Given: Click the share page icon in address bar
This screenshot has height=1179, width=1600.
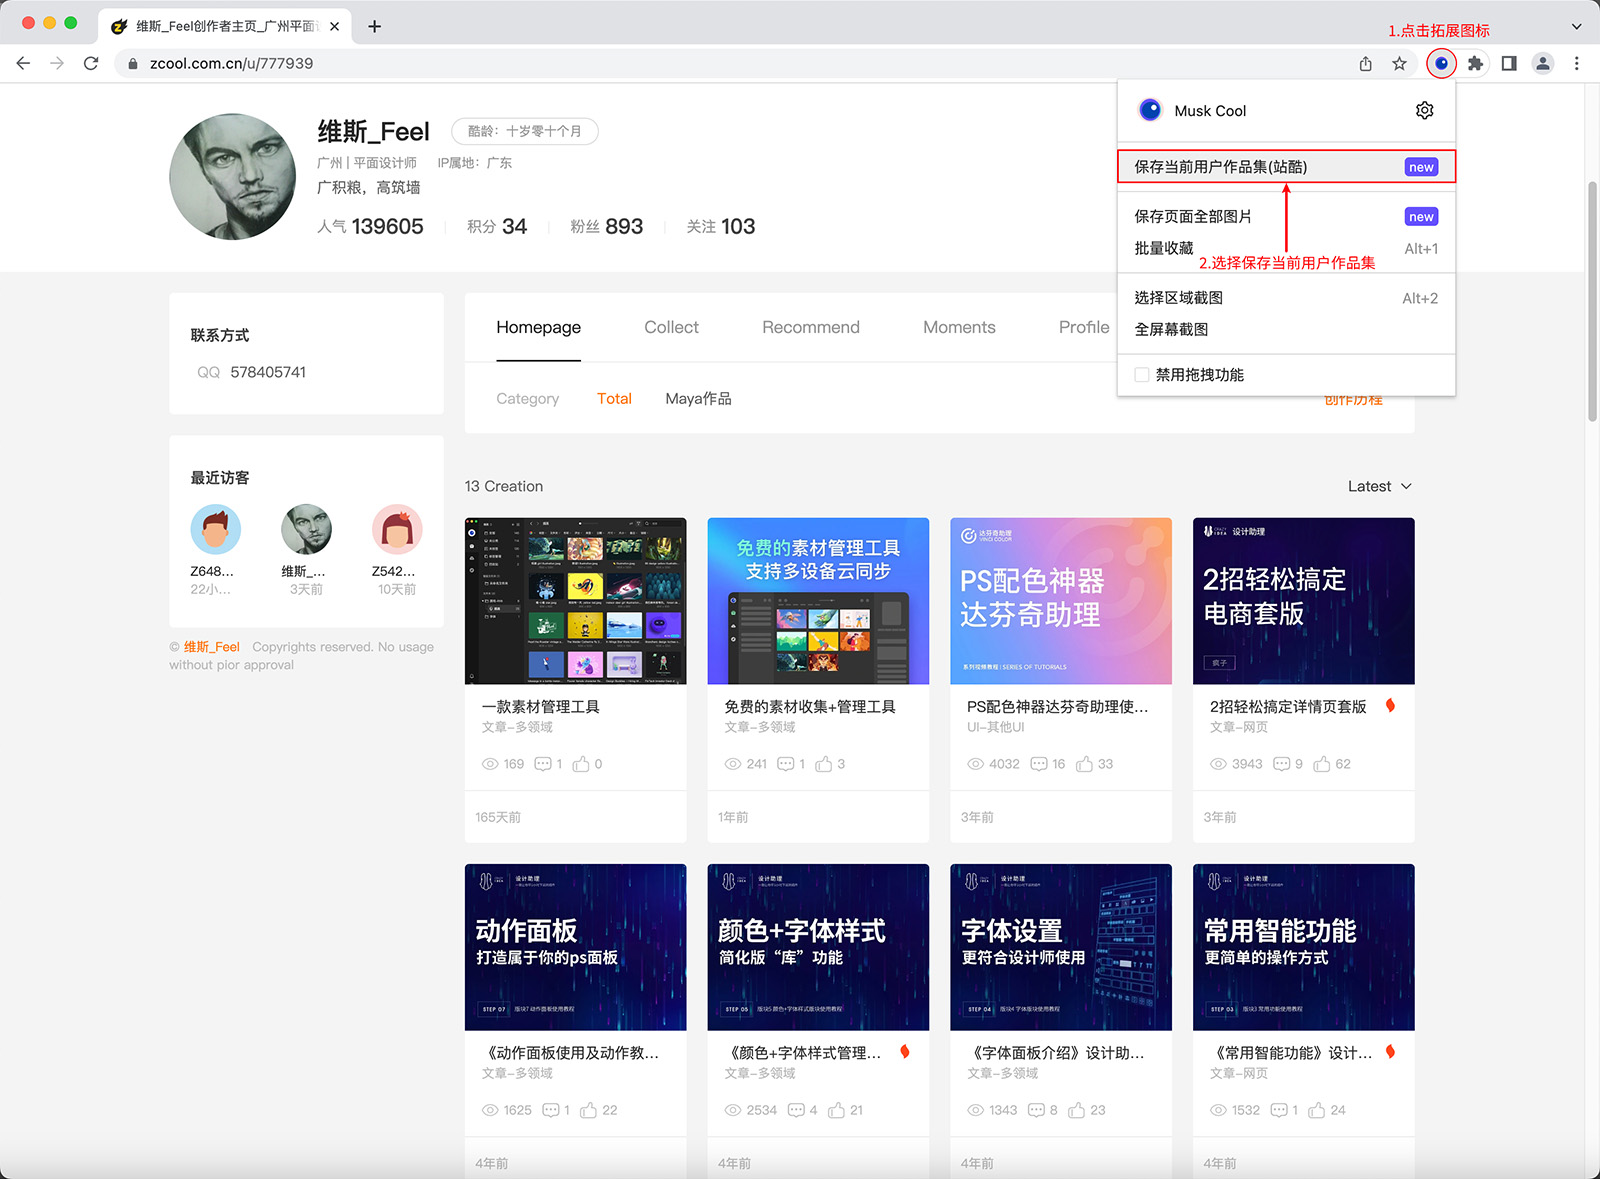Looking at the screenshot, I should 1366,63.
